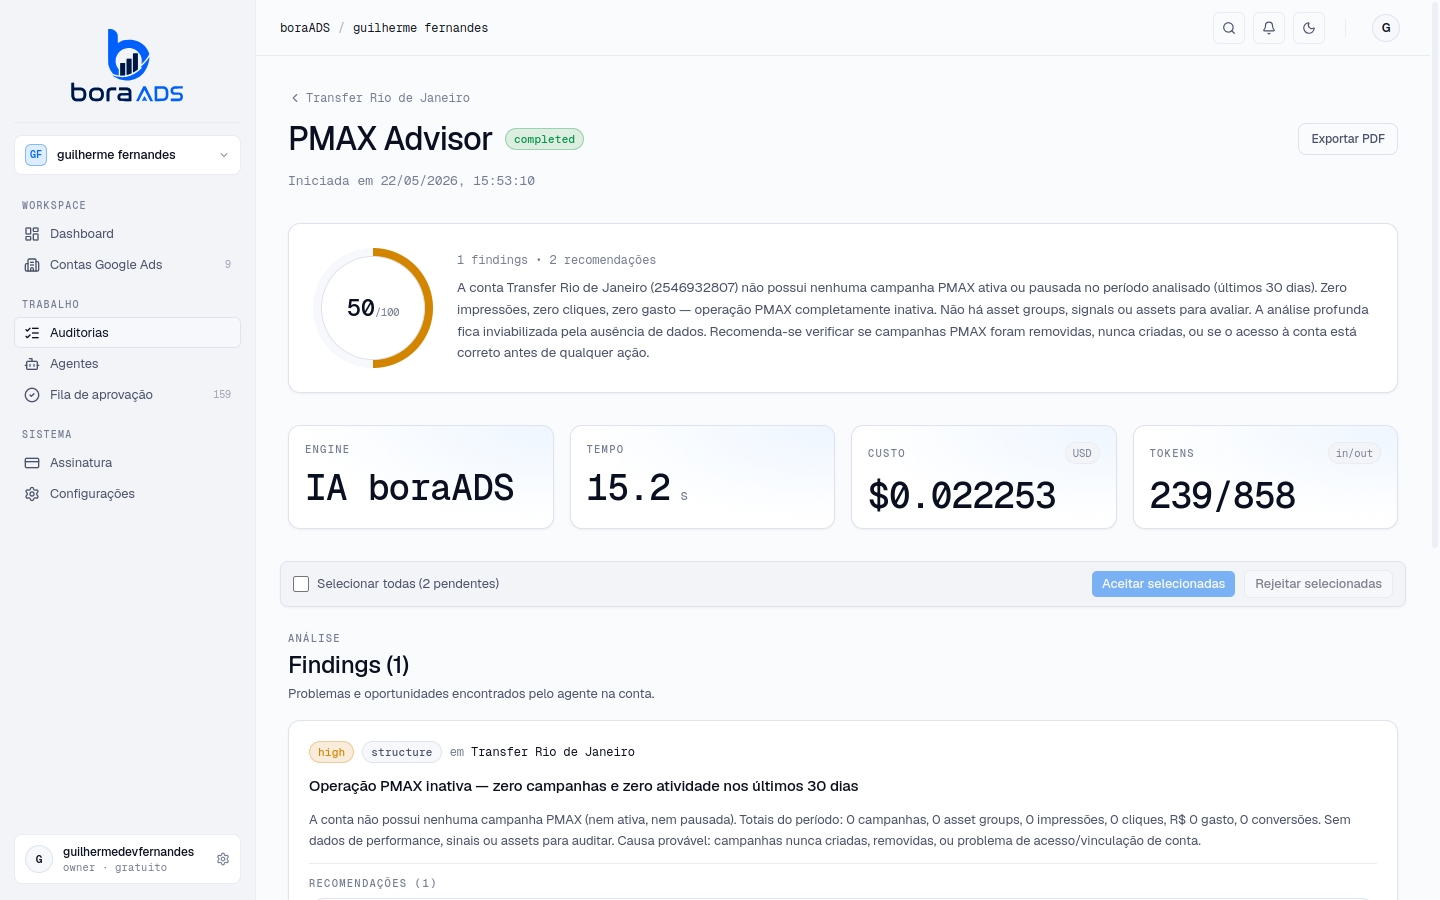Screen dimensions: 1440x900
Task: Open notifications bell icon
Action: pyautogui.click(x=1269, y=28)
